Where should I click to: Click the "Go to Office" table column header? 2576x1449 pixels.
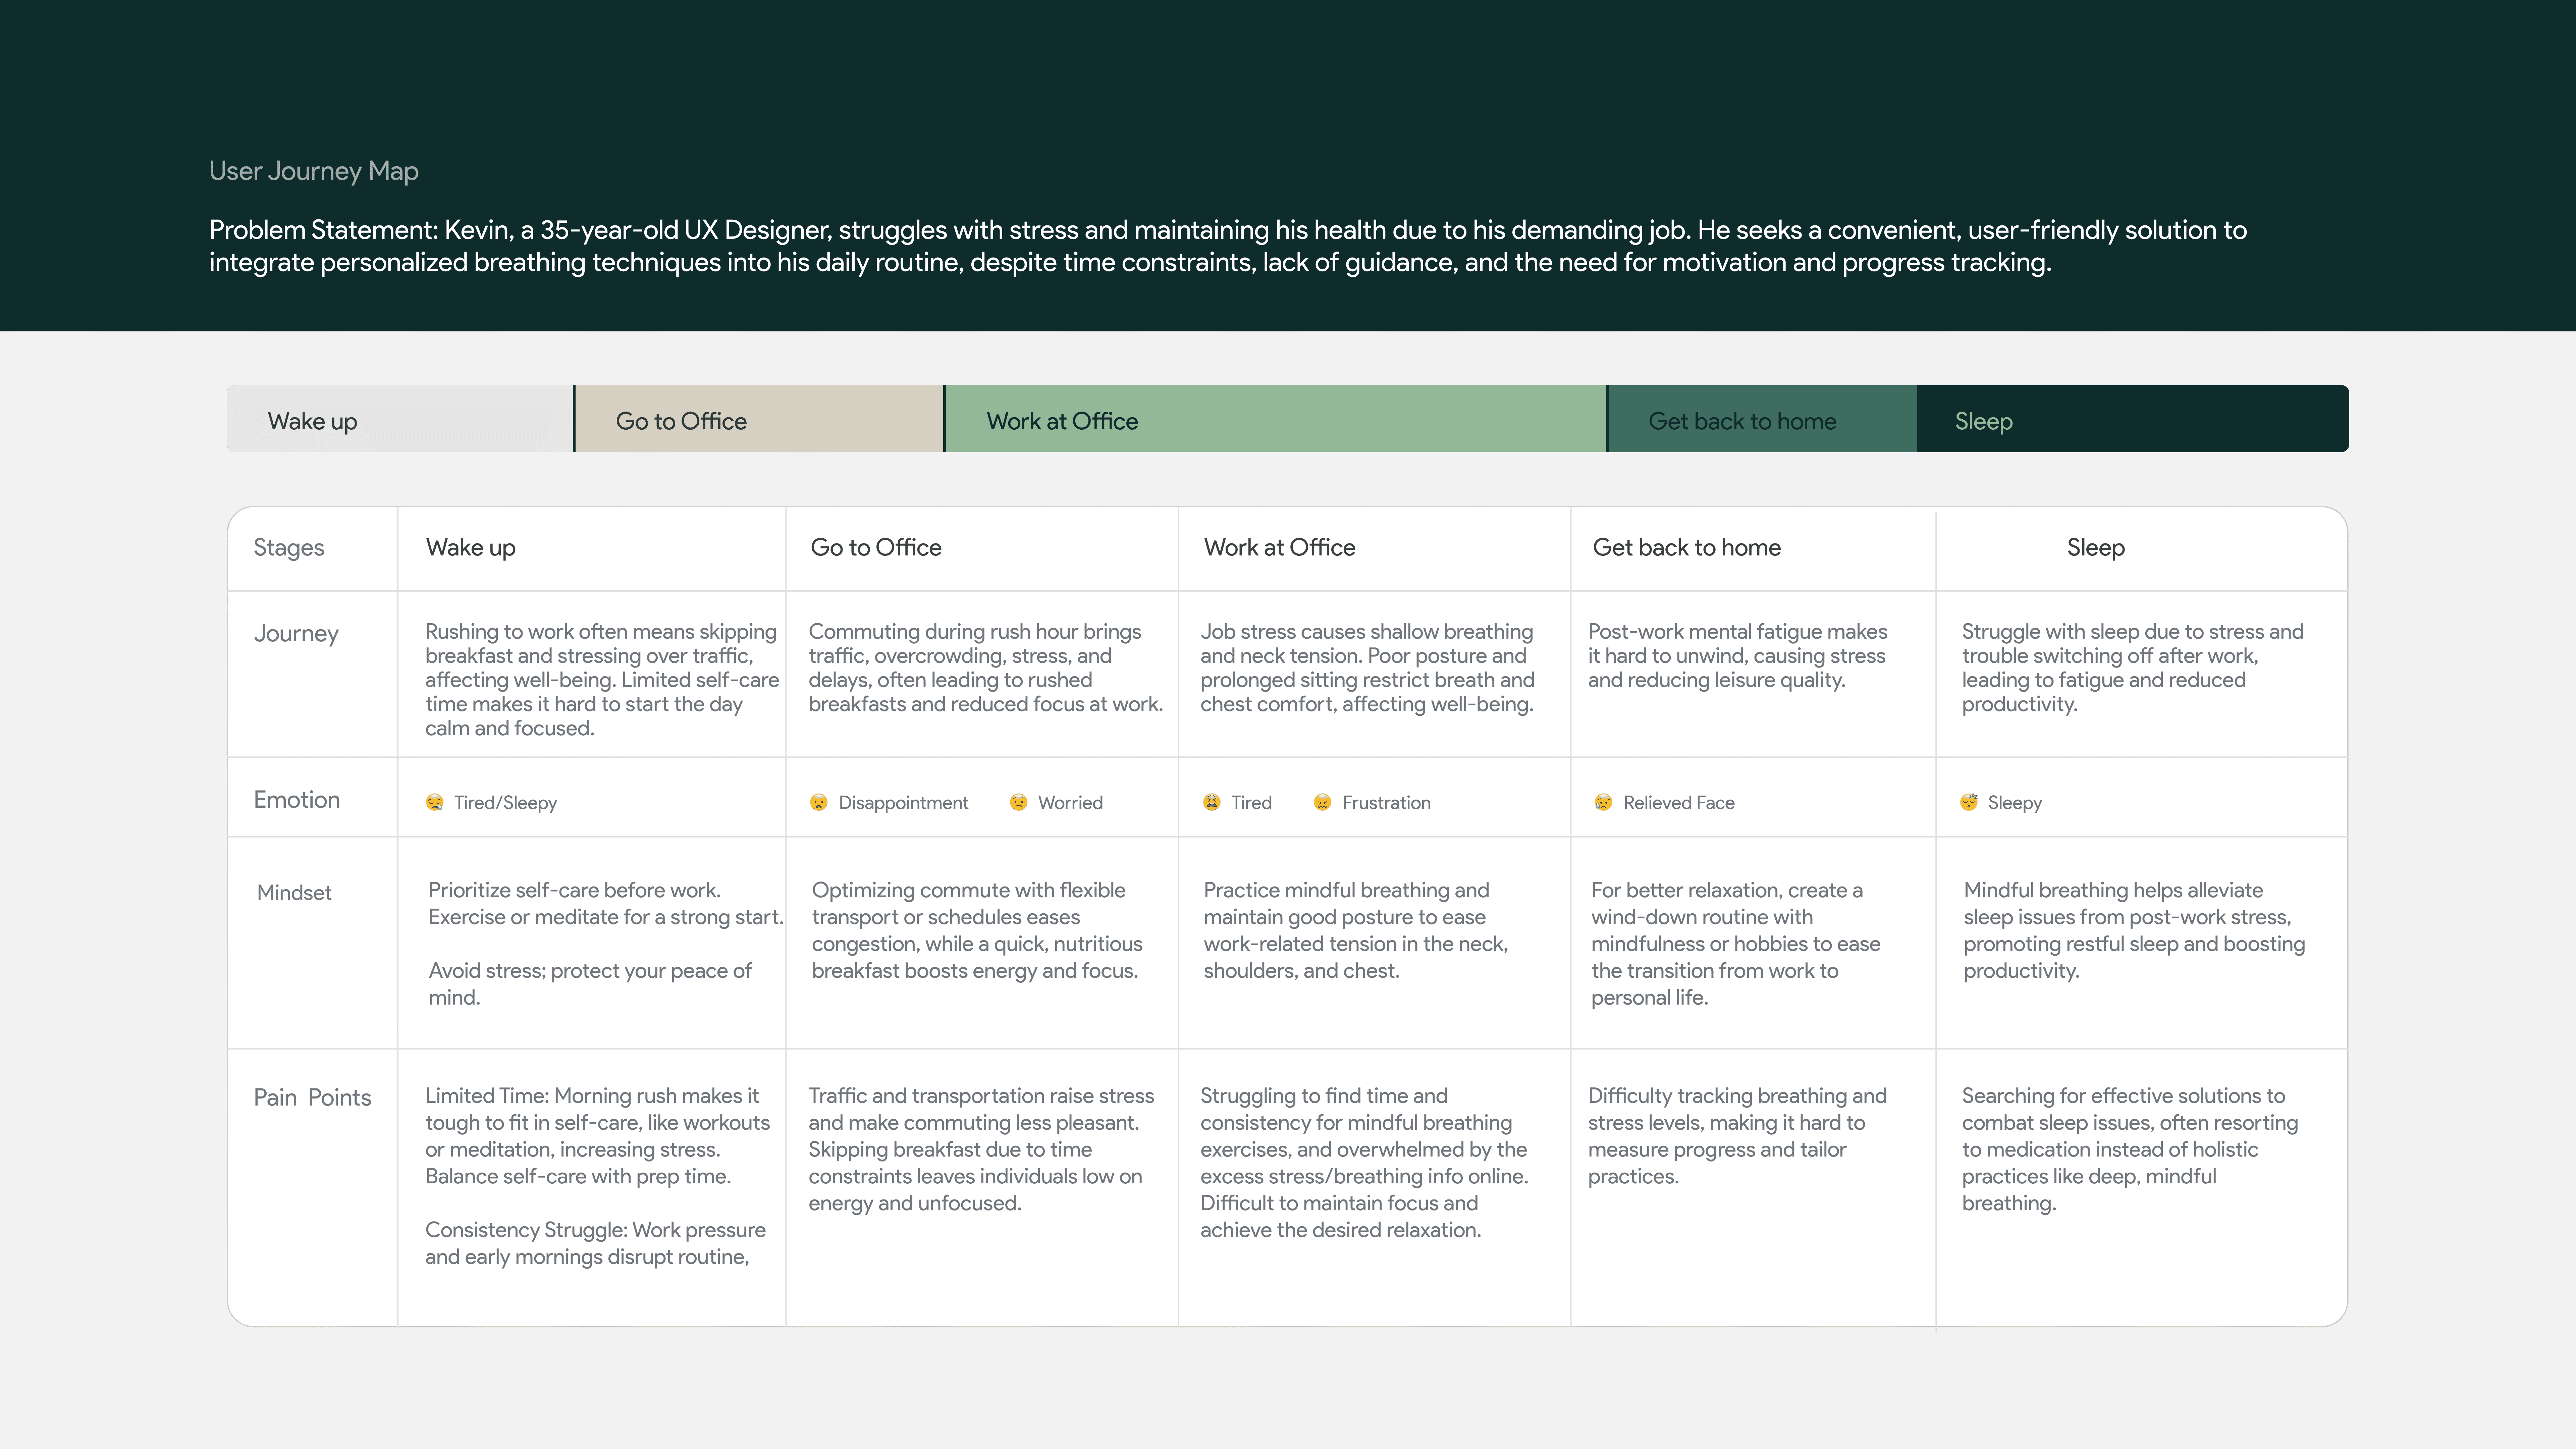[876, 548]
